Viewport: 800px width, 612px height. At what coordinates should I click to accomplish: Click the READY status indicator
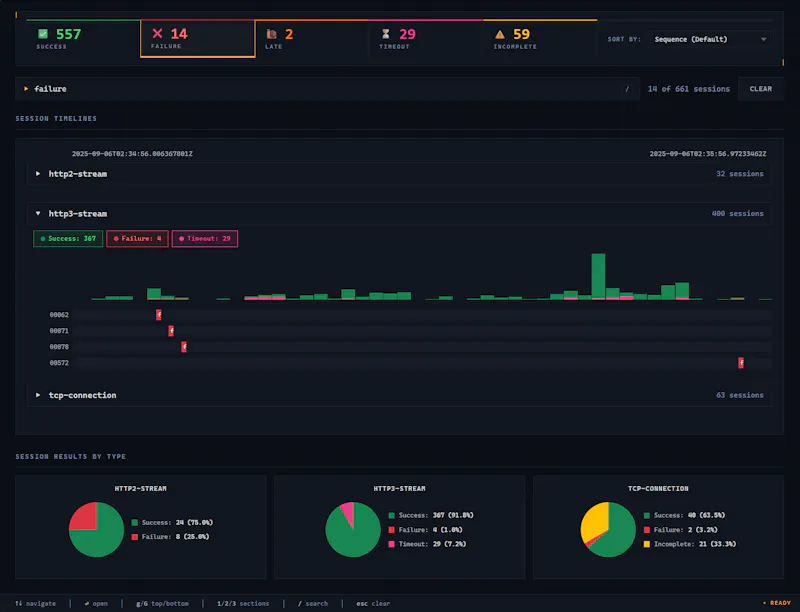[x=777, y=603]
